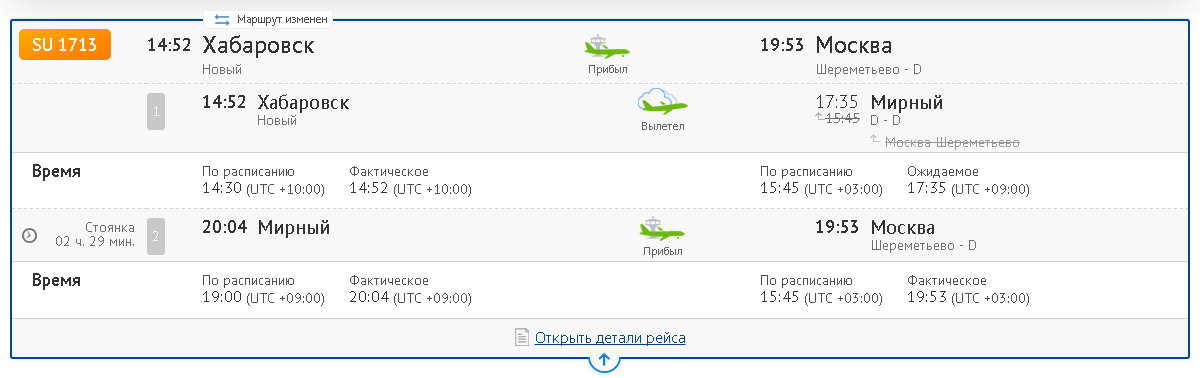Image resolution: width=1200 pixels, height=378 pixels.
Task: Click the segment 1 number badge
Action: coord(155,111)
